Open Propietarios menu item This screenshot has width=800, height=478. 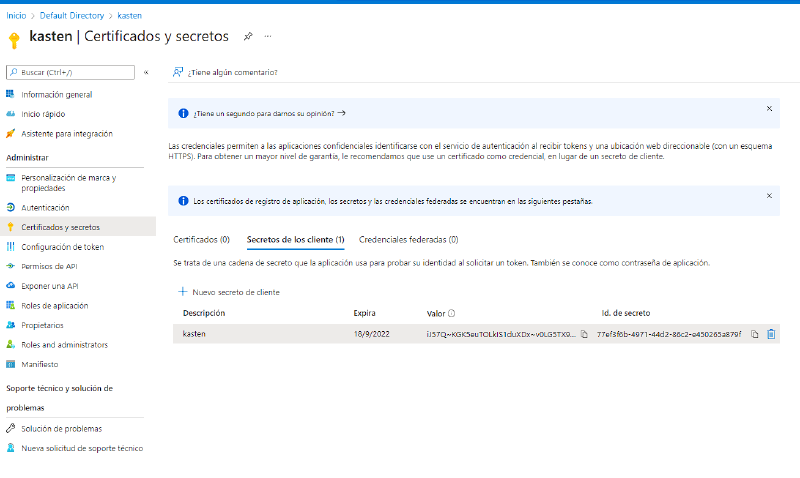pyautogui.click(x=42, y=325)
